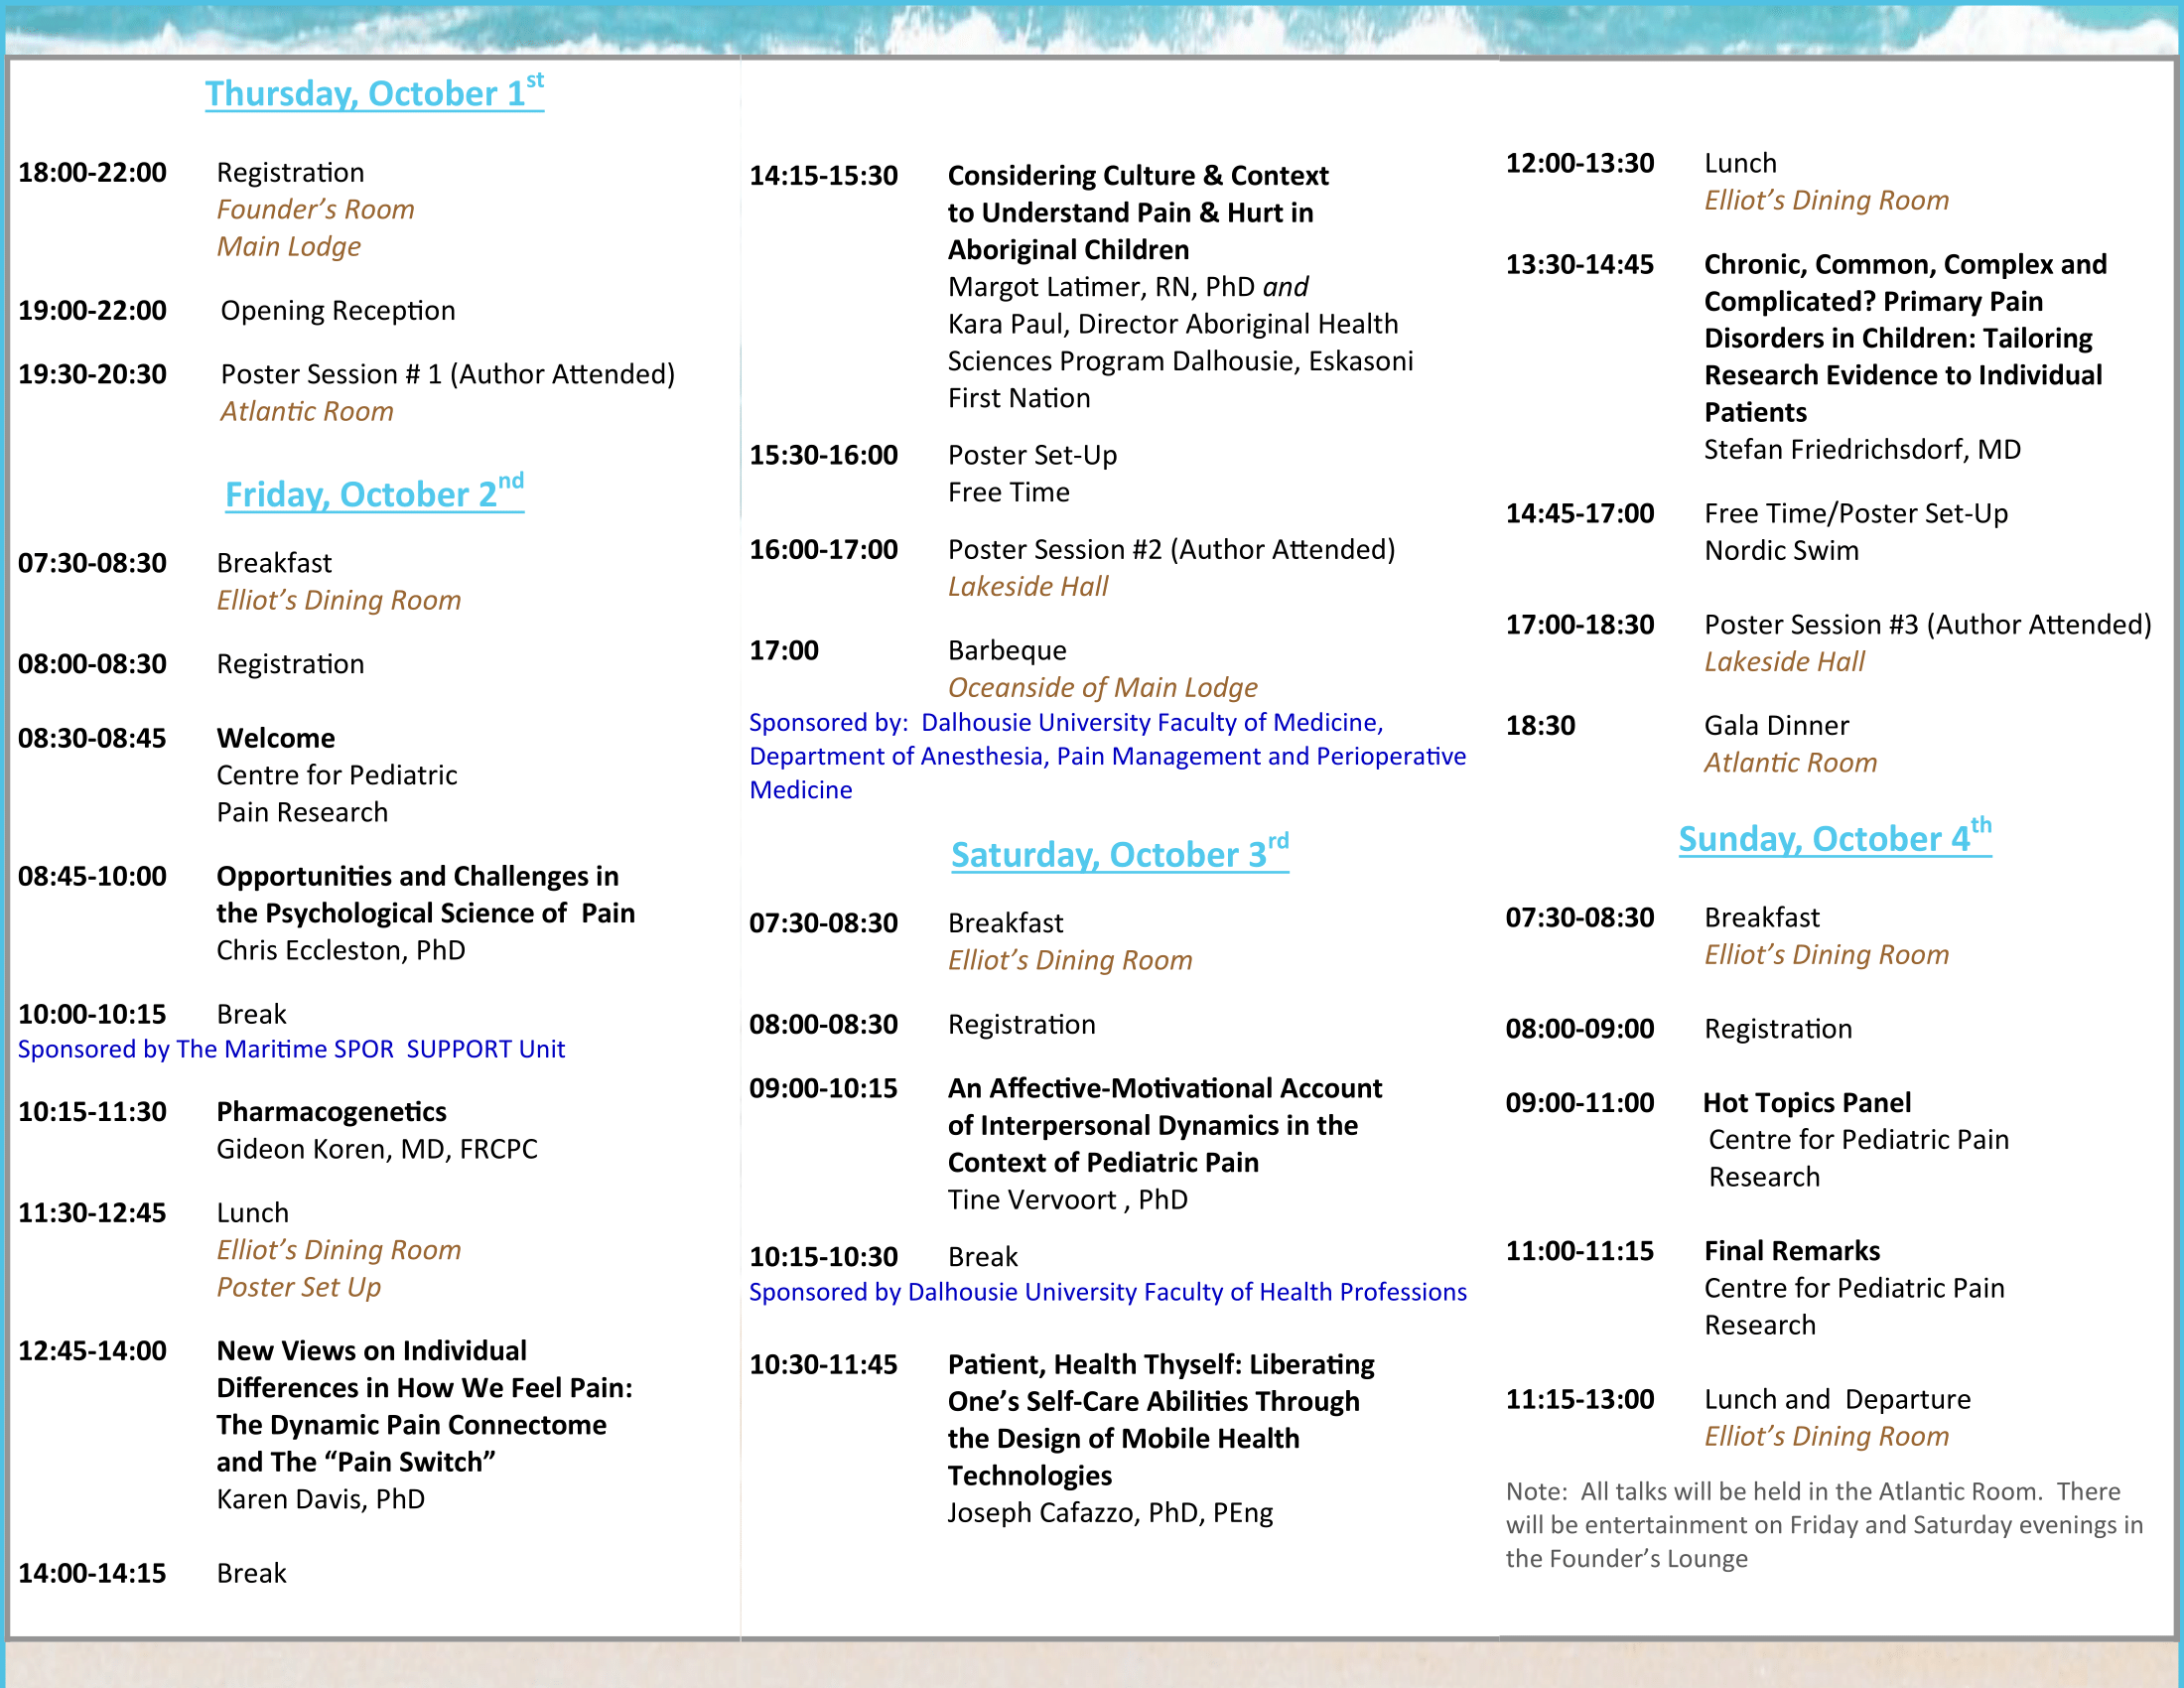The width and height of the screenshot is (2184, 1688).
Task: Select 'Chris Eccleston, PhD' speaker name
Action: (x=341, y=950)
